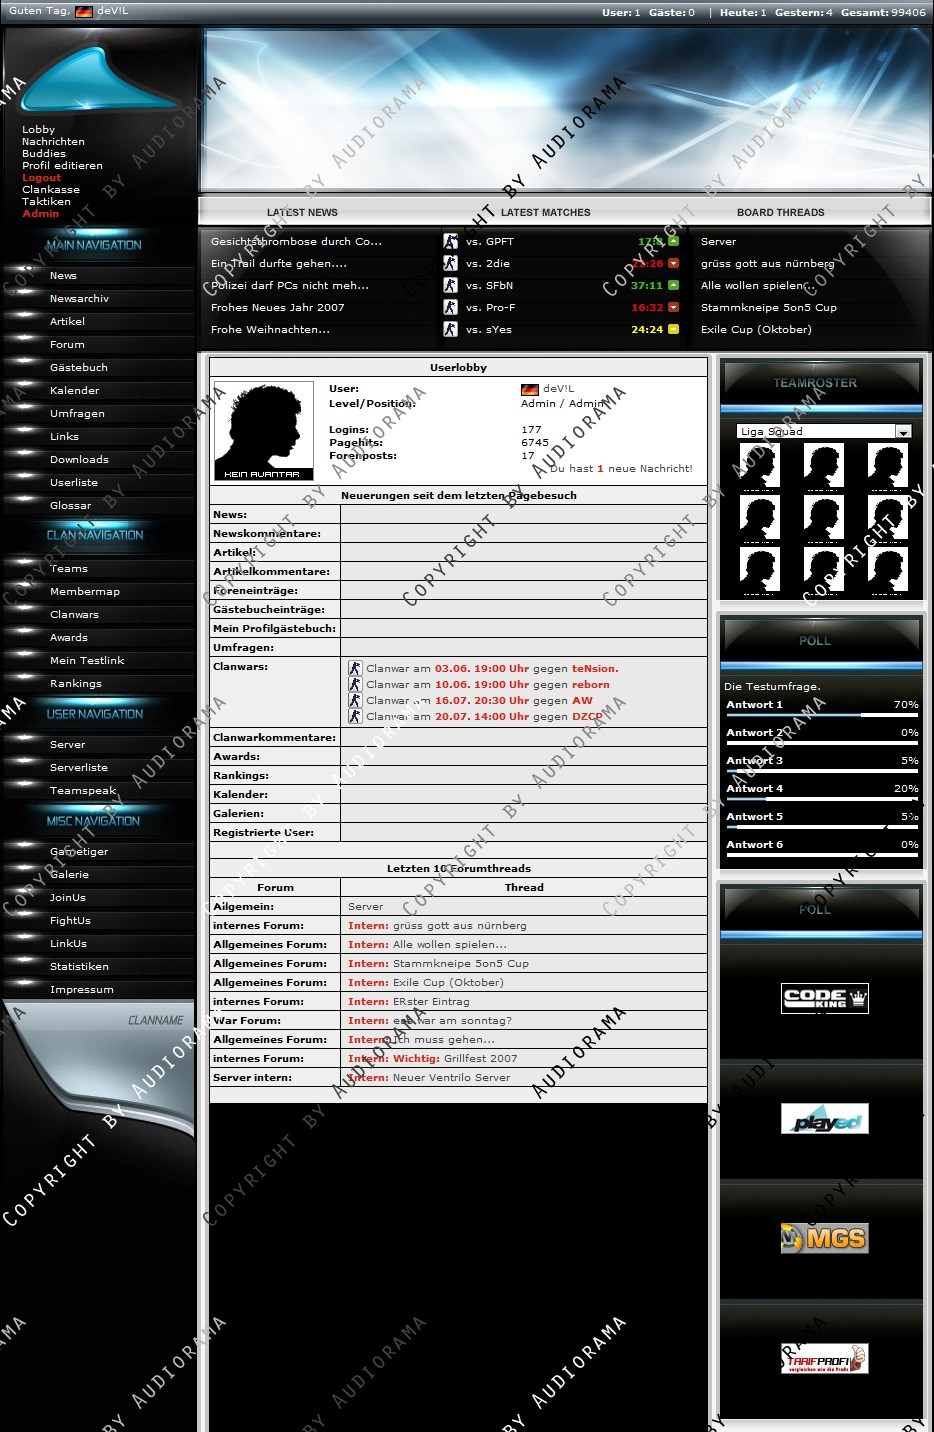Open Teamspeak in the user navigation
This screenshot has width=934, height=1432.
83,791
